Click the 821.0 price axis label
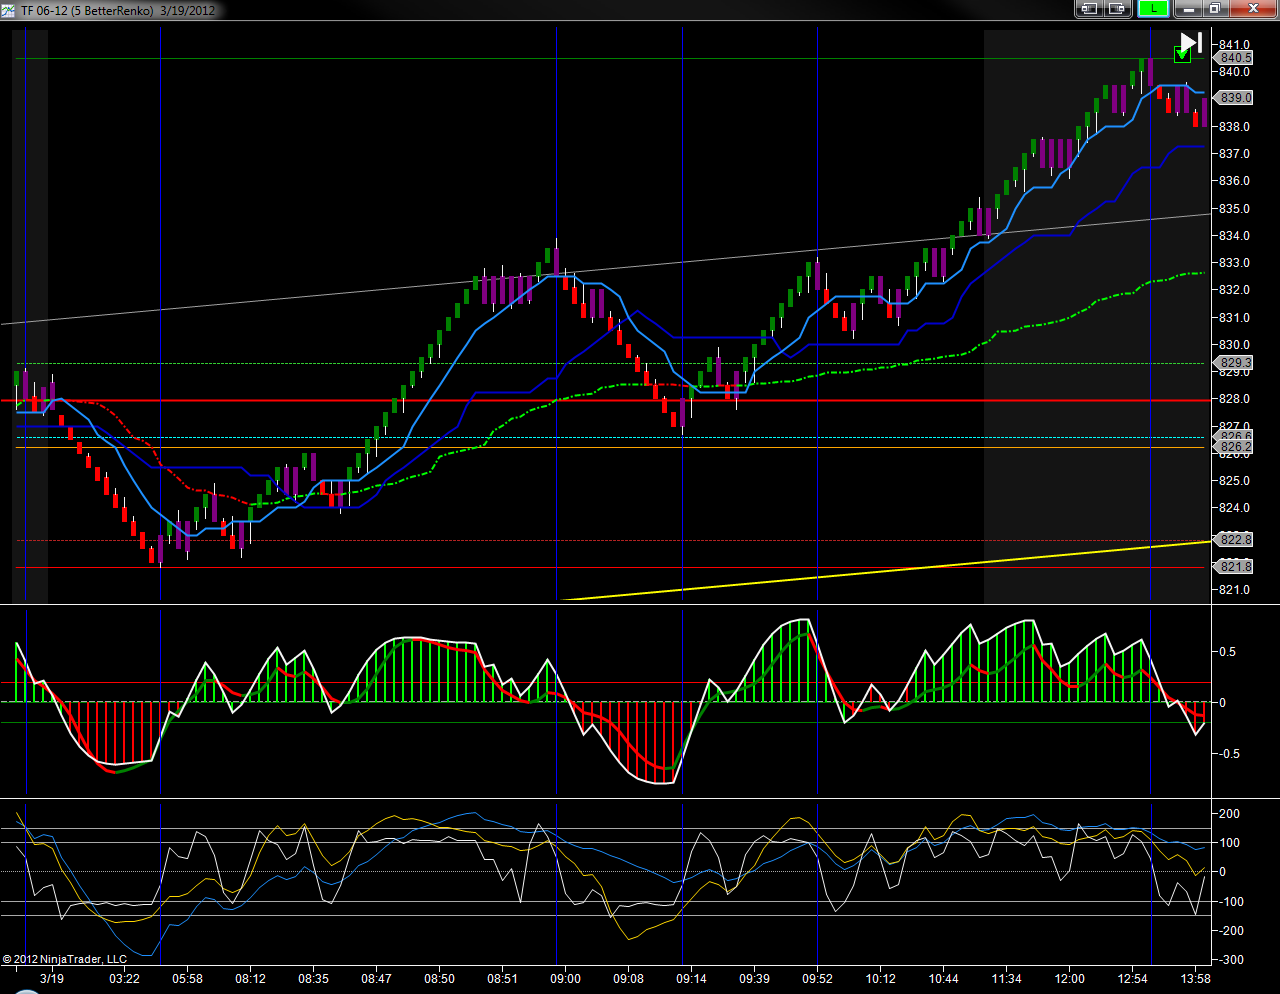This screenshot has height=994, width=1280. 1235,590
